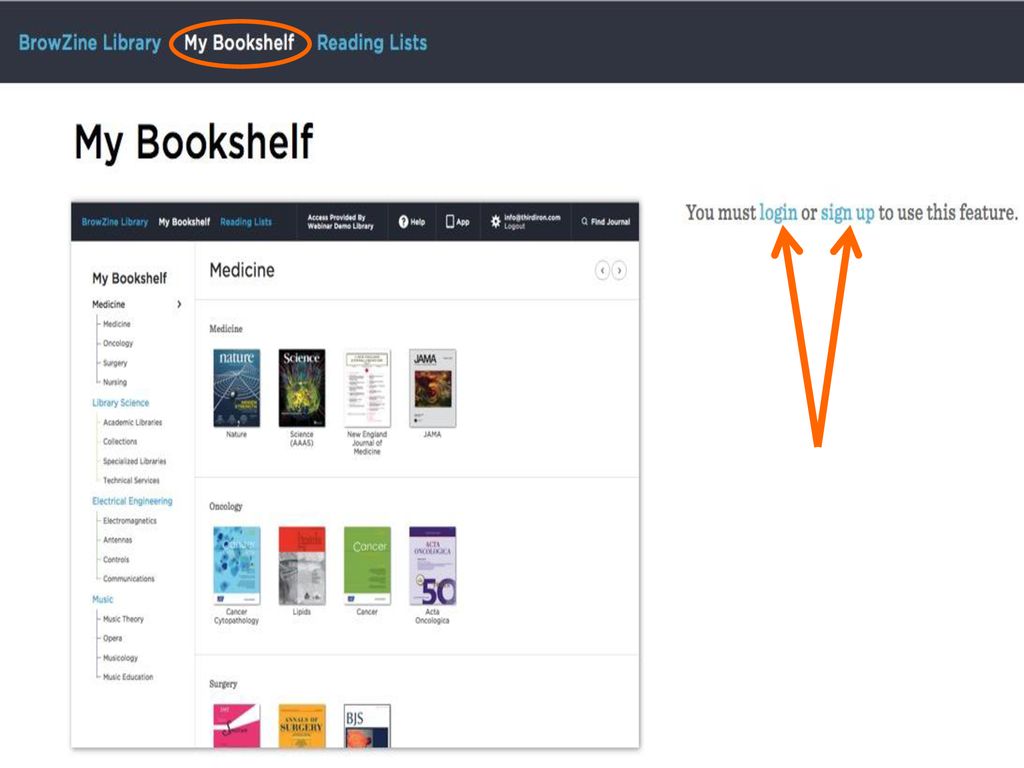Open Electrical Engineering bookshelf category
This screenshot has width=1024, height=768.
132,501
